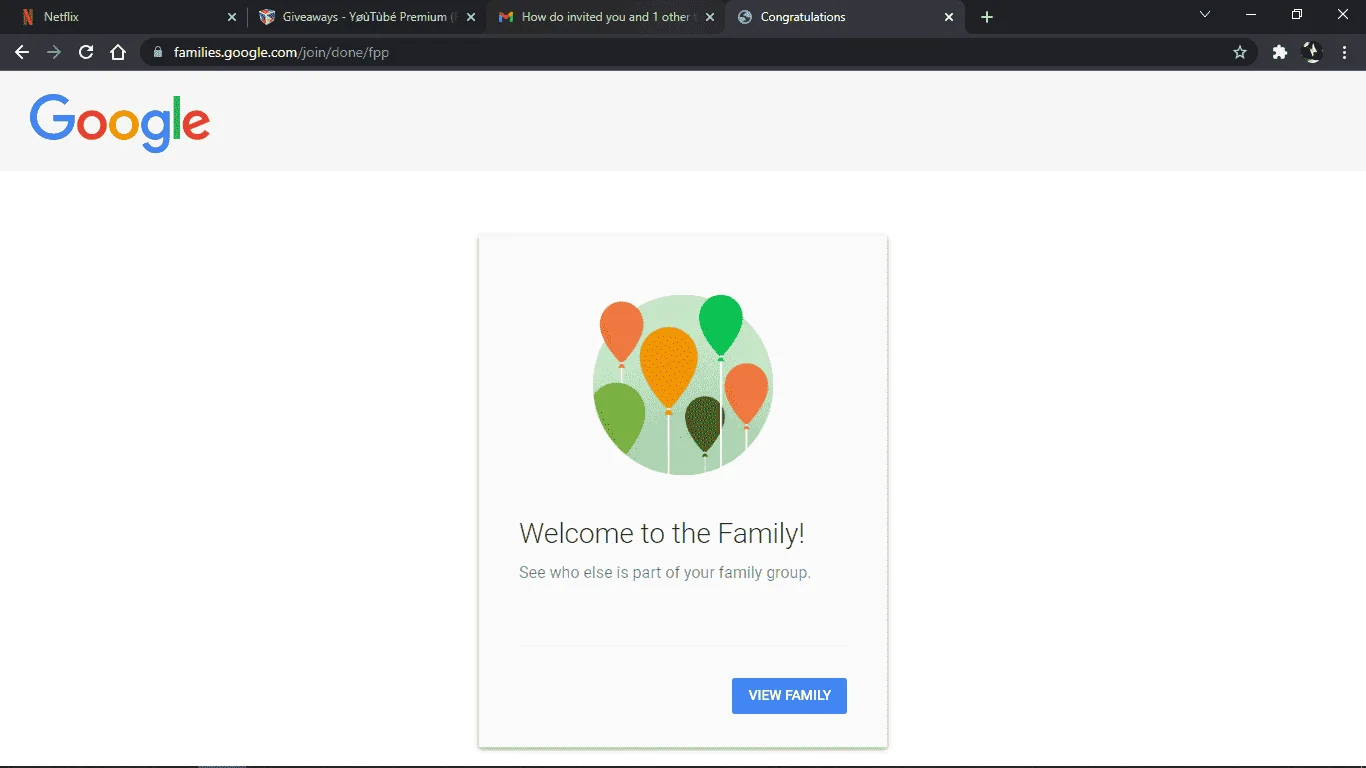1366x768 pixels.
Task: Open the profile avatar in the toolbar
Action: click(1312, 52)
